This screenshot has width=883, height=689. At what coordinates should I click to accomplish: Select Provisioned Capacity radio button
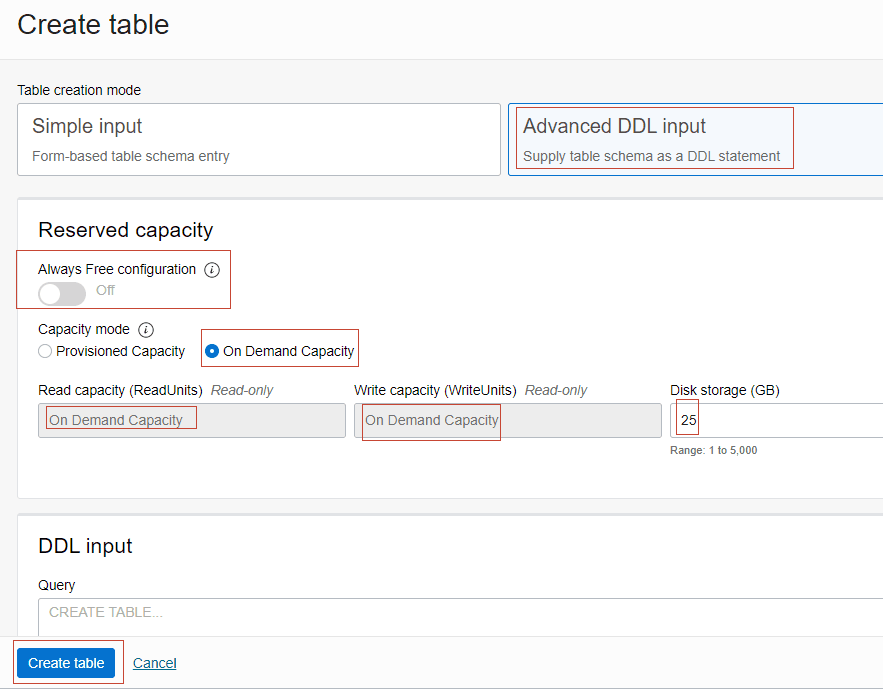point(45,351)
